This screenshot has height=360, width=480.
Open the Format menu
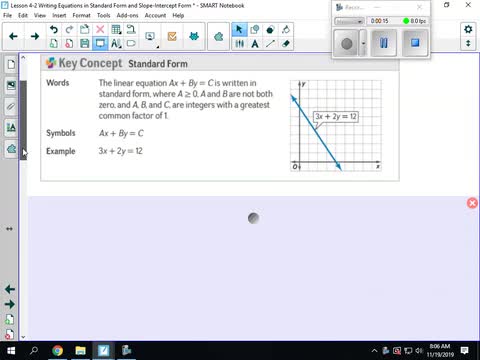81,15
